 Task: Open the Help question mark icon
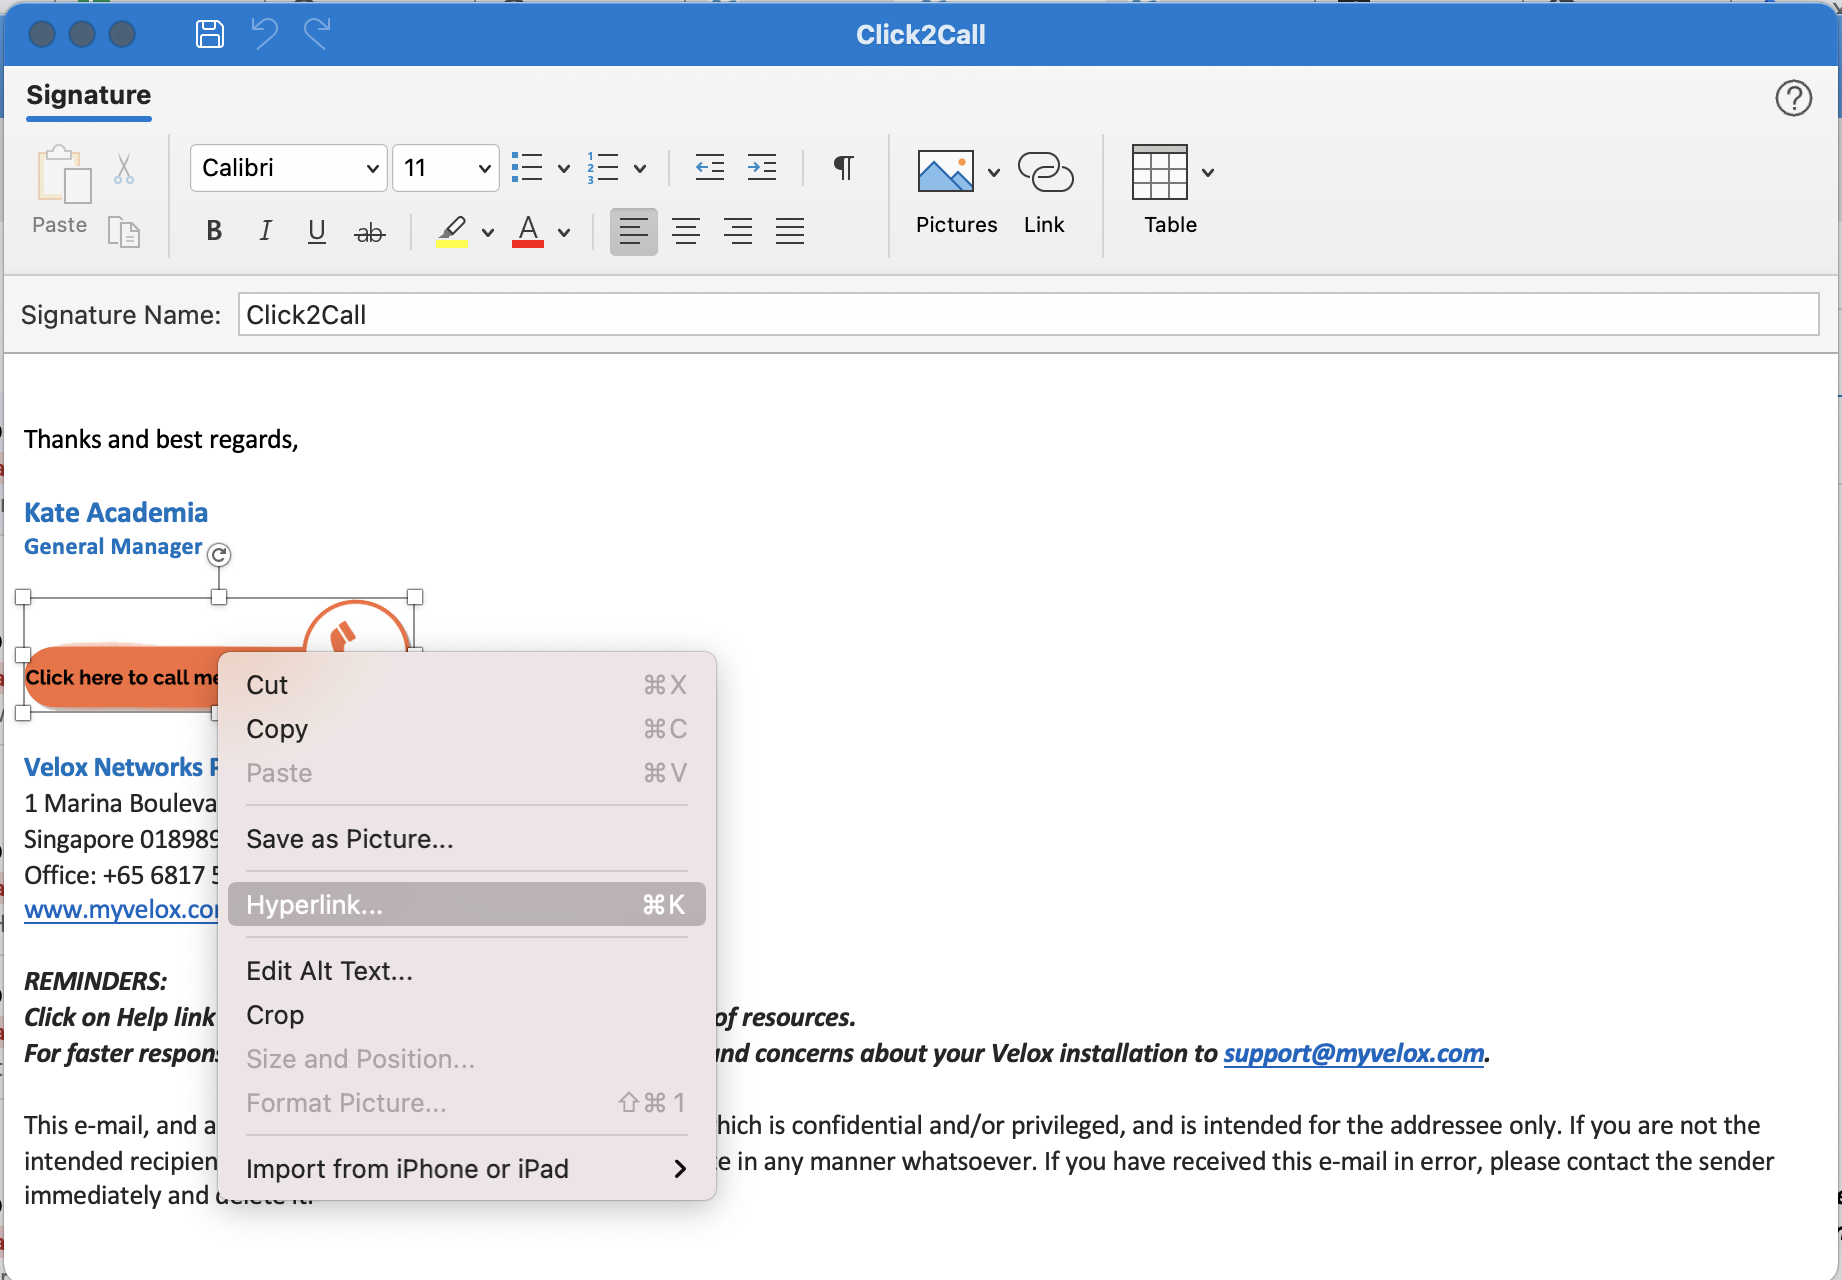[x=1793, y=98]
